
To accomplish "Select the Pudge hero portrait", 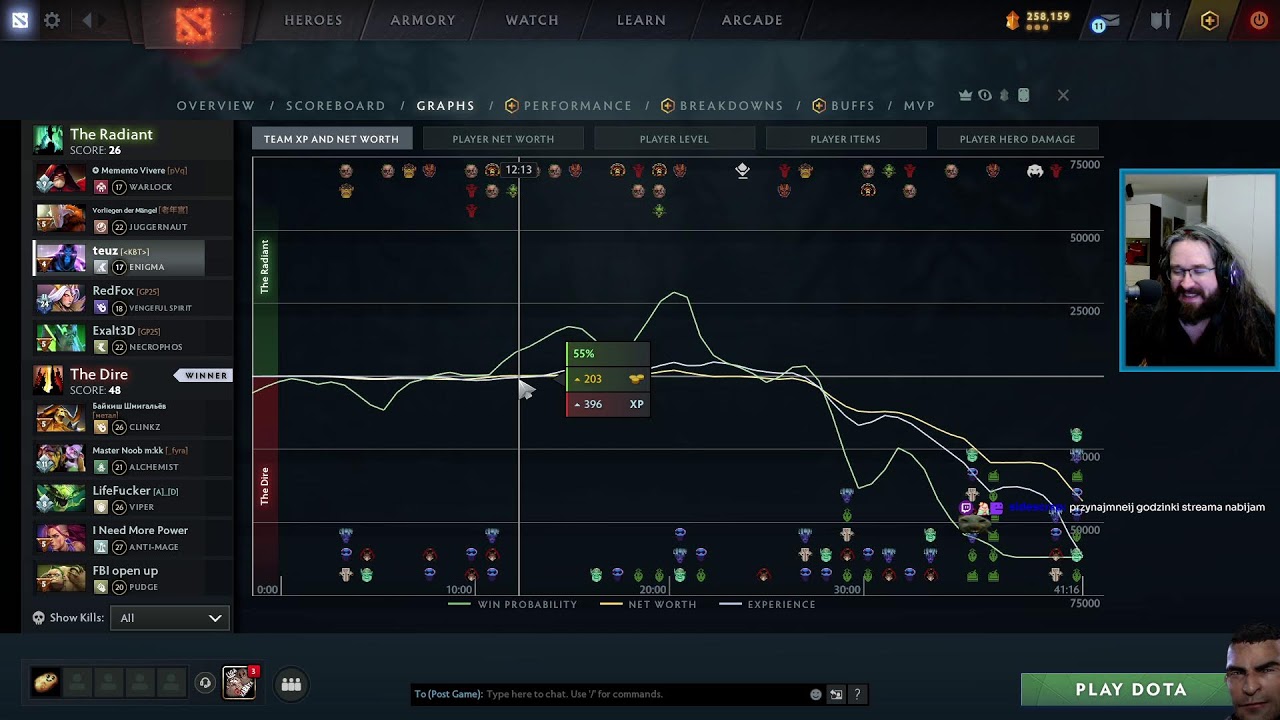I will point(61,579).
